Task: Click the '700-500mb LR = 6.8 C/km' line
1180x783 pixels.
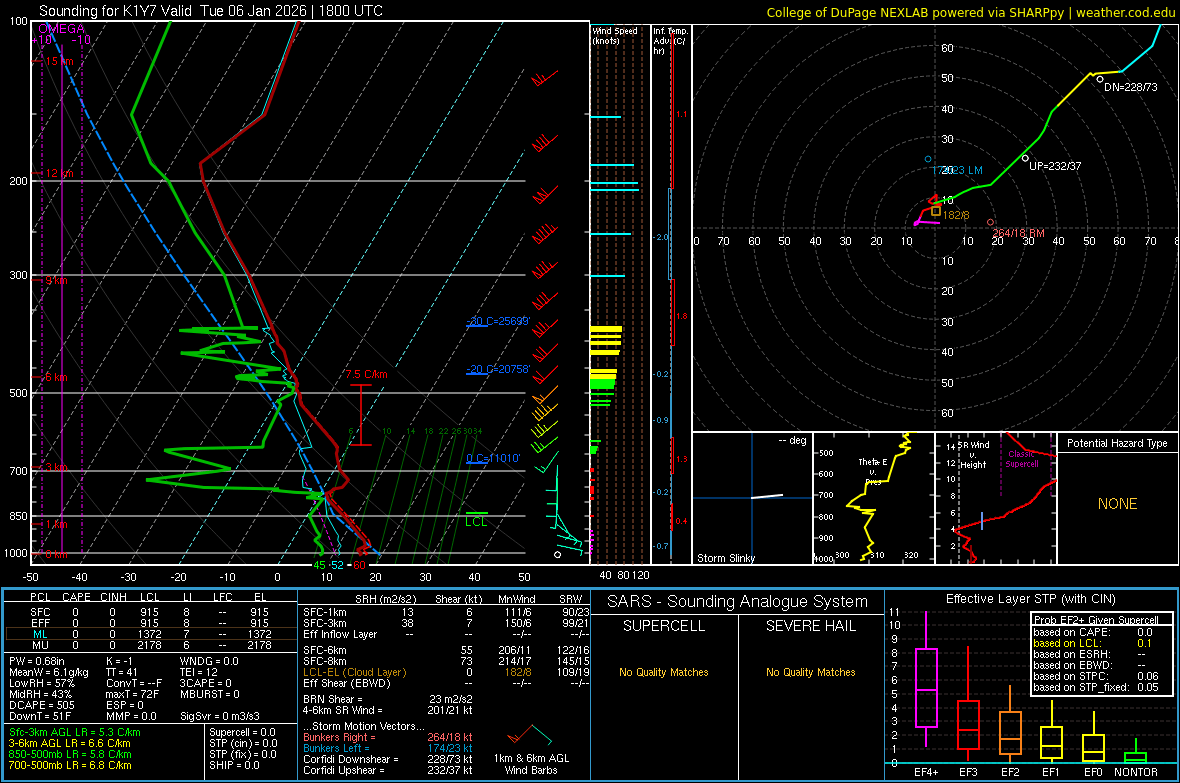Action: (70, 765)
